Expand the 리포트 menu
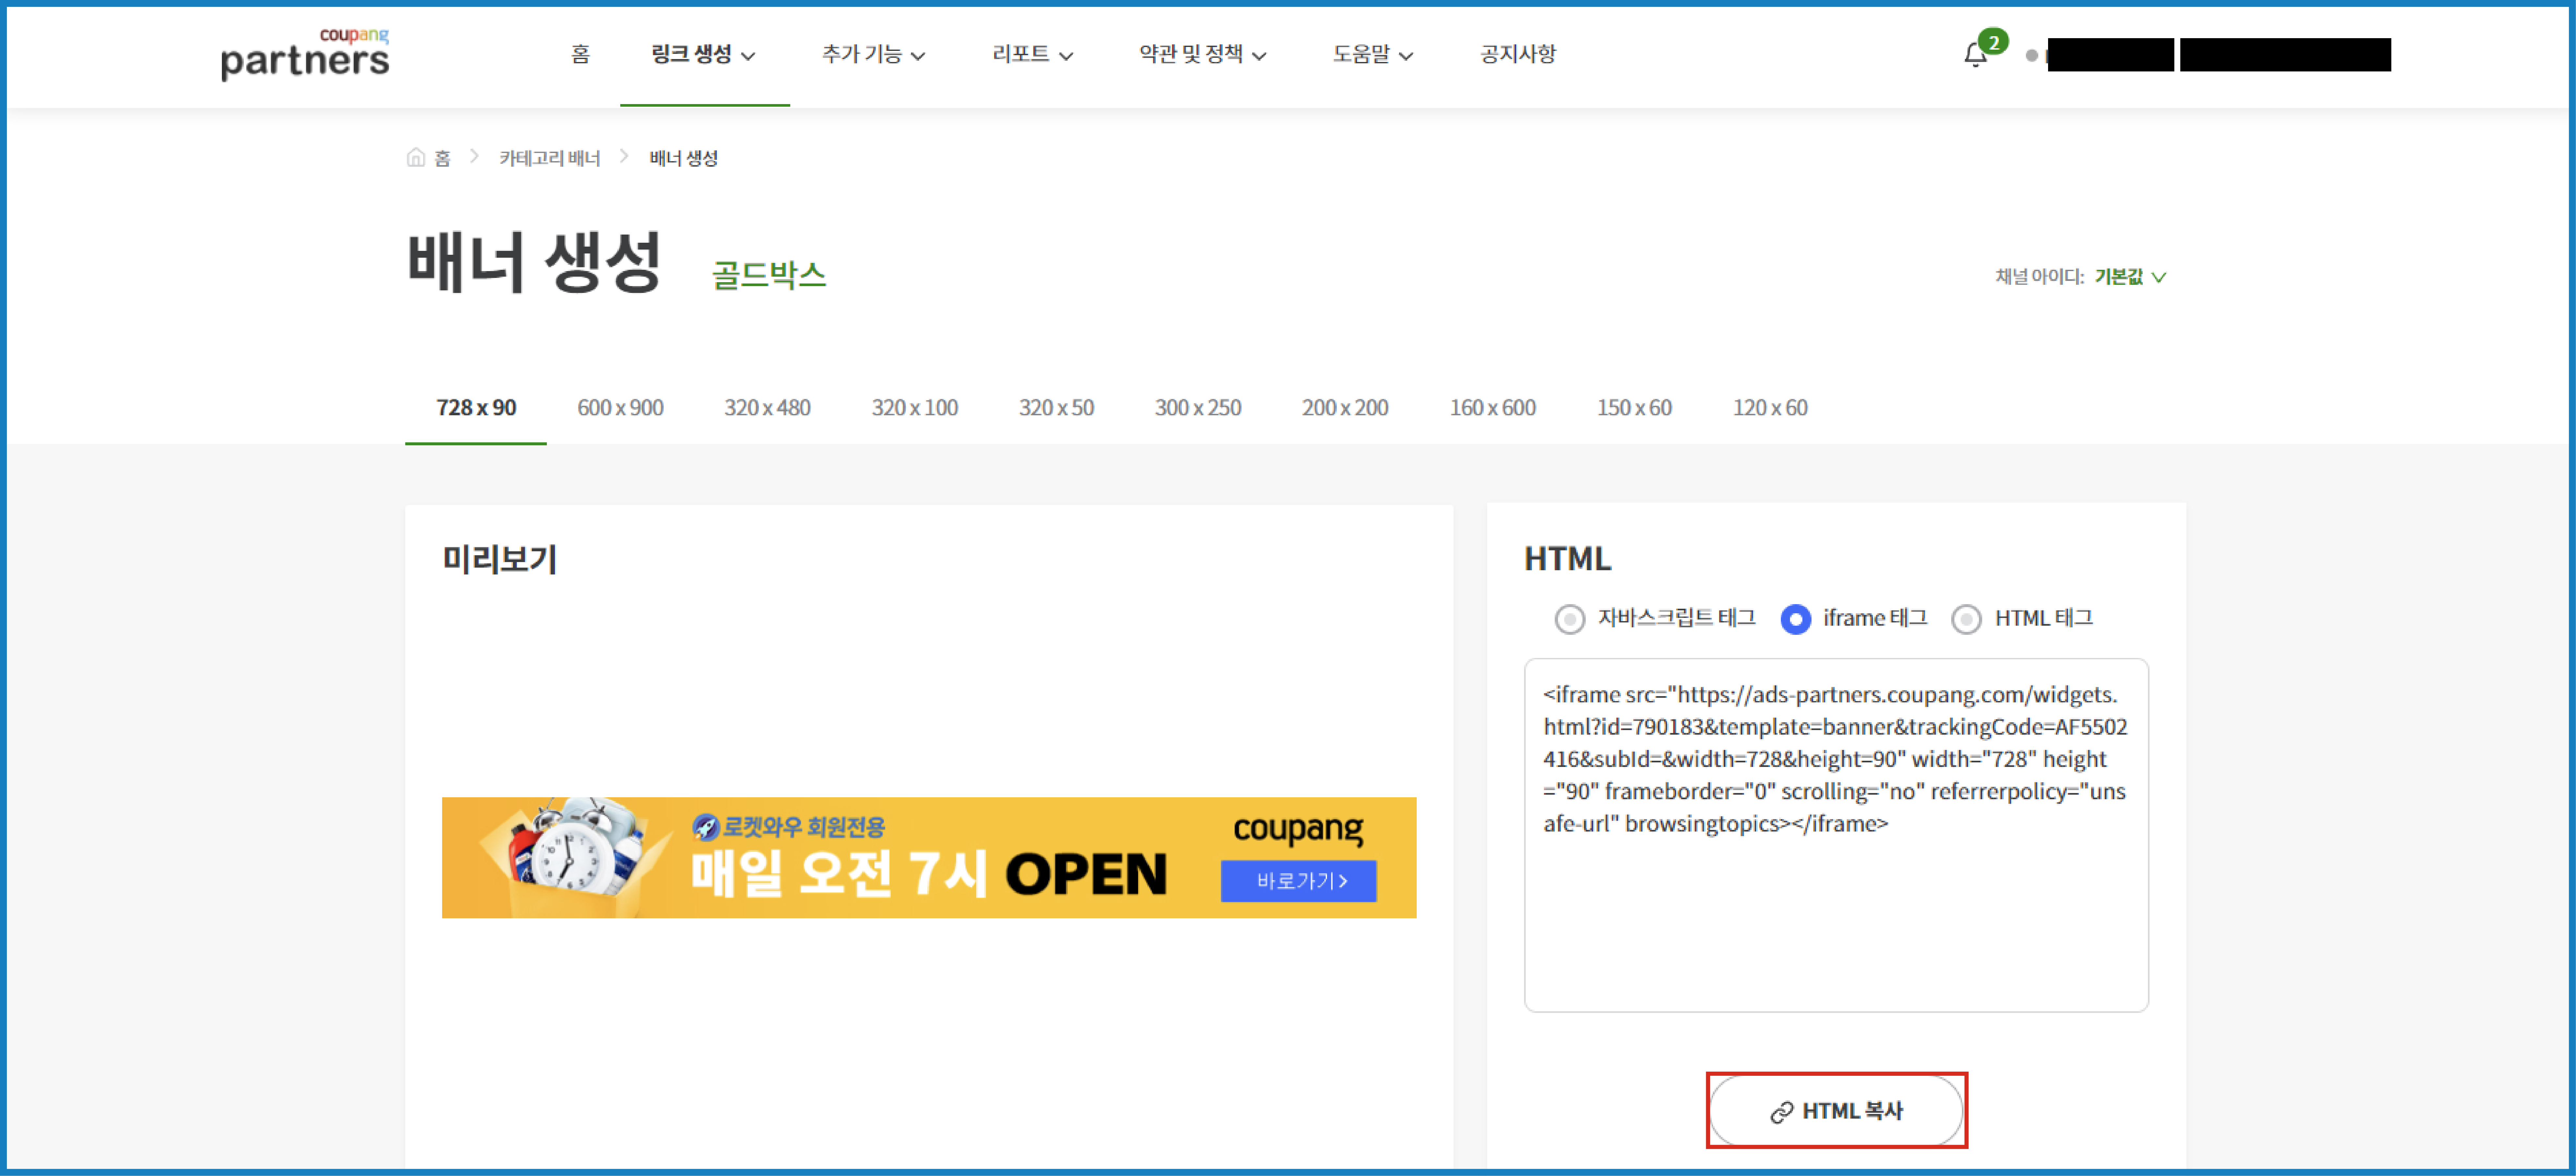Screen dimensions: 2576x1176 click(1032, 54)
